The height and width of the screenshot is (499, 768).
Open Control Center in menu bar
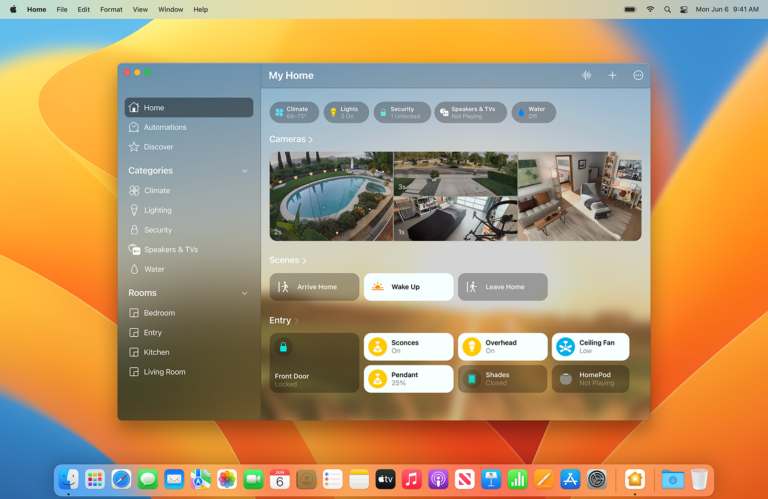(684, 9)
